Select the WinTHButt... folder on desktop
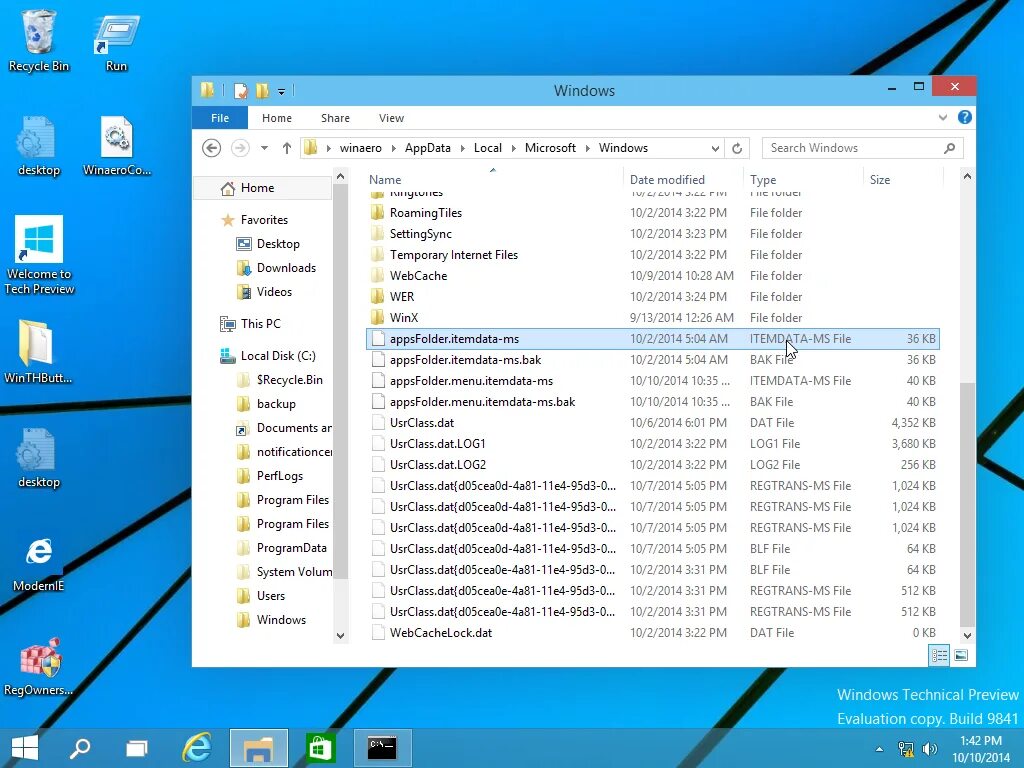 tap(37, 351)
